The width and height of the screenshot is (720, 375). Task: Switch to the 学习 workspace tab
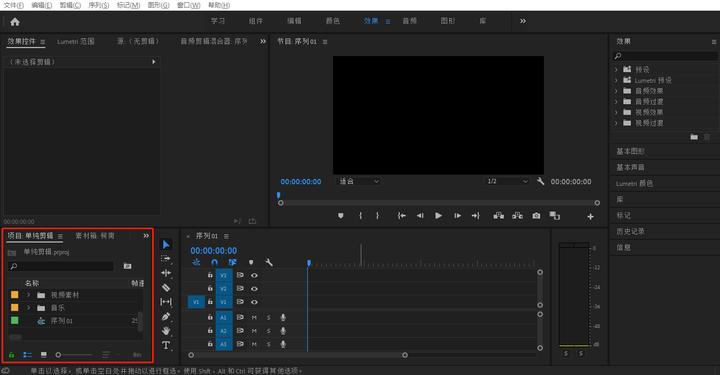coord(218,21)
